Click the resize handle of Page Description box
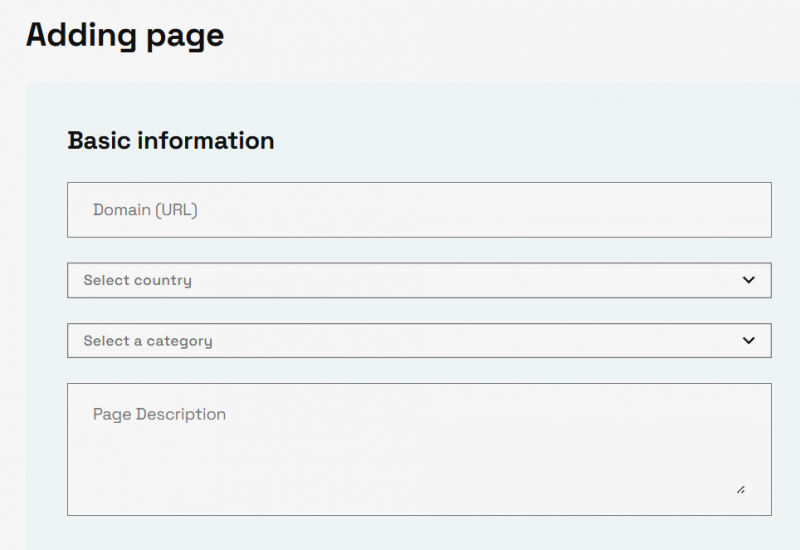The width and height of the screenshot is (800, 550). coord(740,490)
